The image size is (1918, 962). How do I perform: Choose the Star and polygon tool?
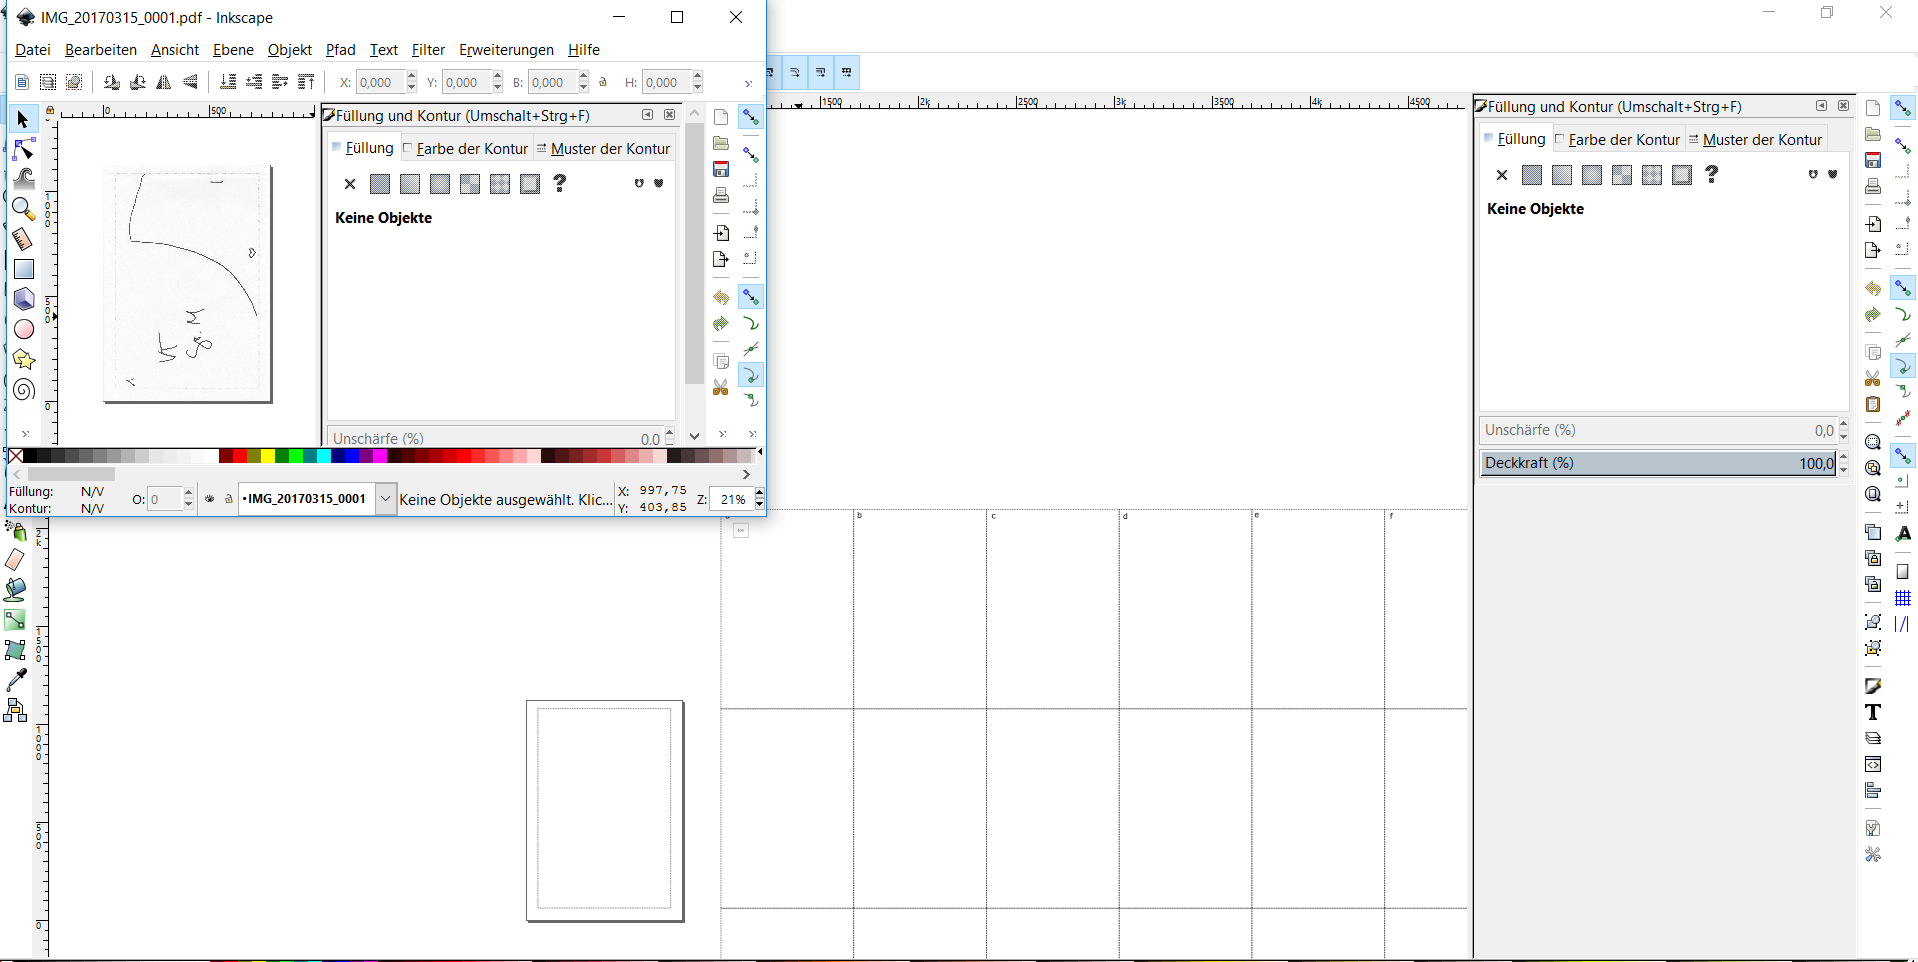(24, 359)
